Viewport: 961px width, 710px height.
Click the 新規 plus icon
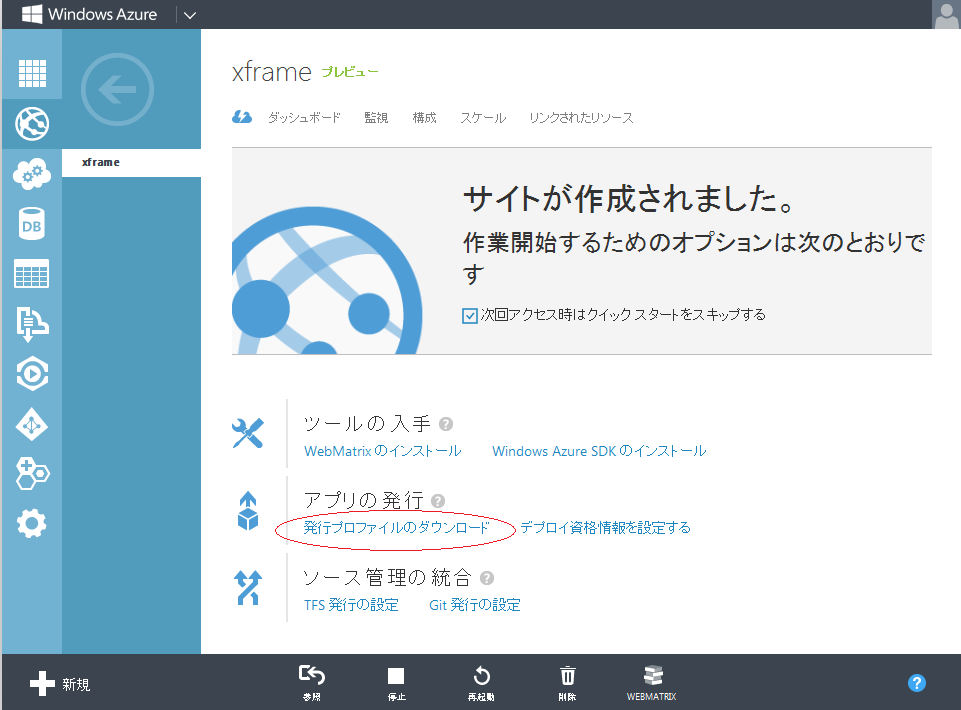(x=40, y=683)
